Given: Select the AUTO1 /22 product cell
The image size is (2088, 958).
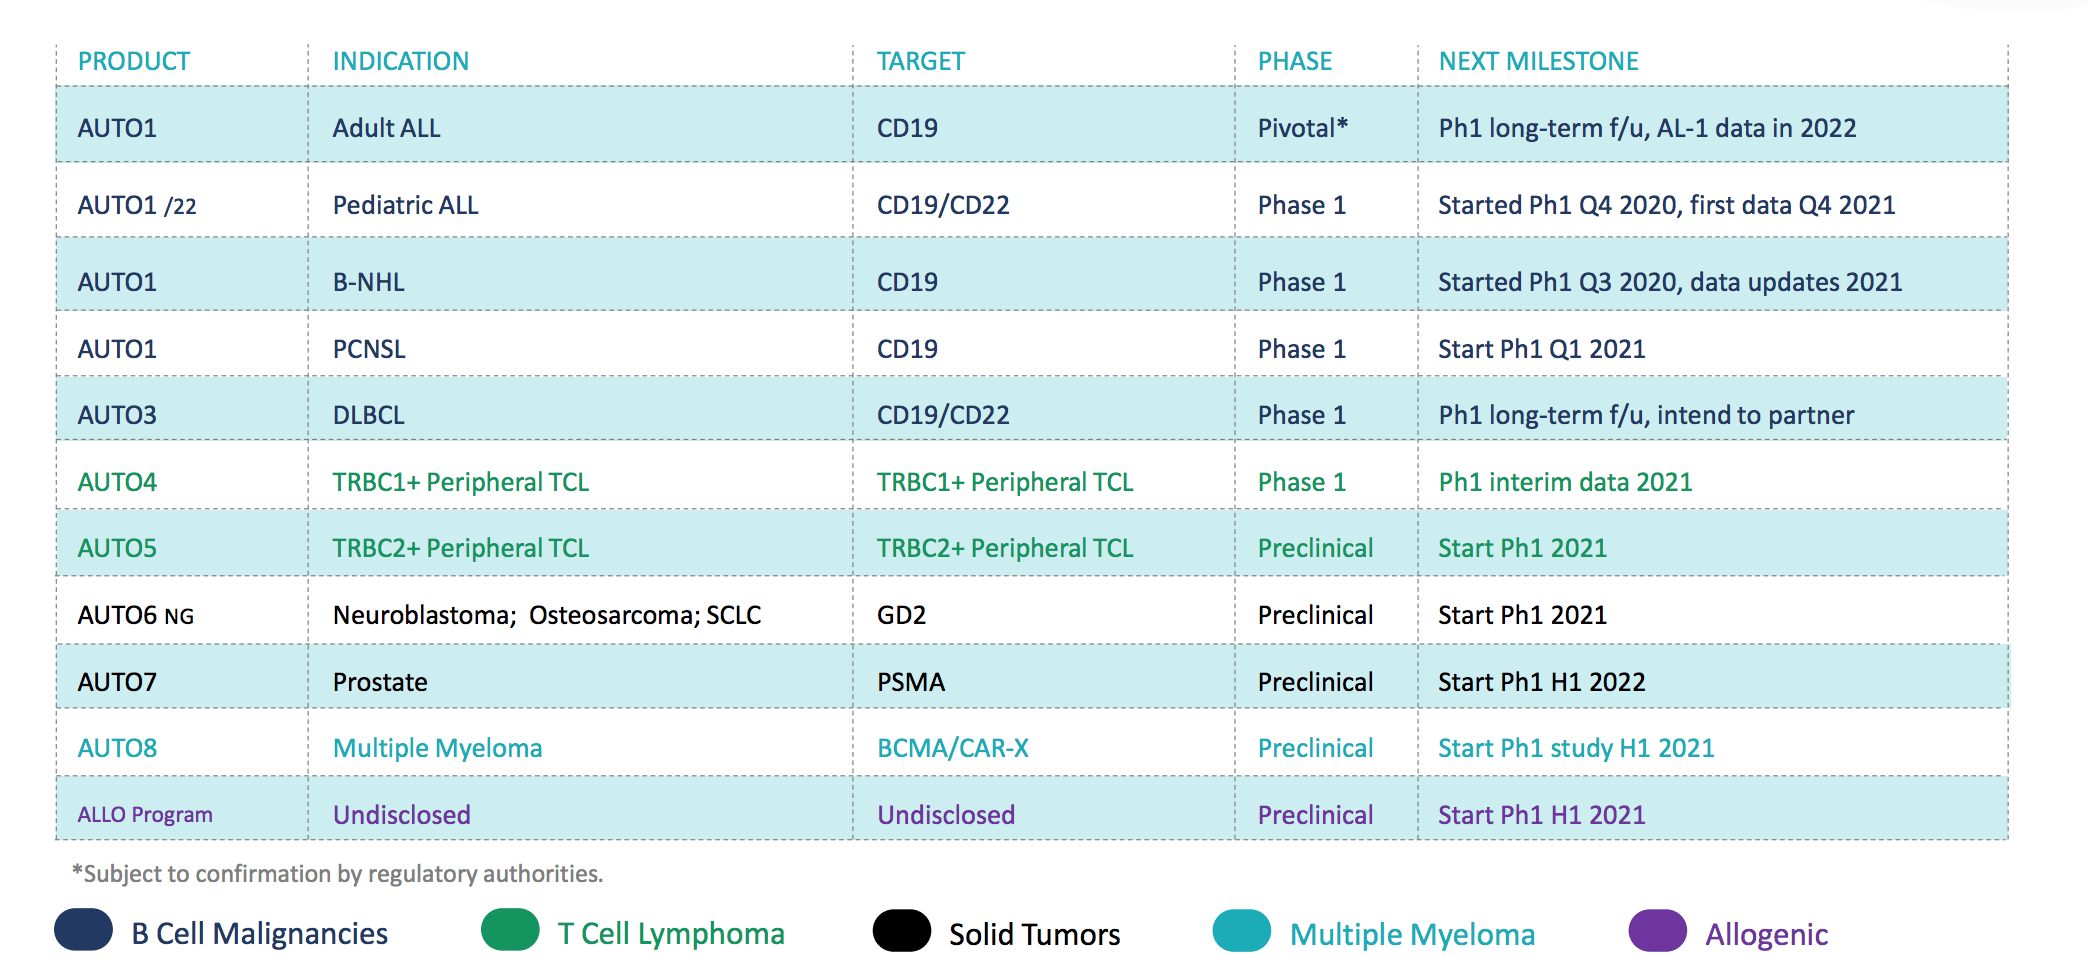Looking at the screenshot, I should click(137, 206).
